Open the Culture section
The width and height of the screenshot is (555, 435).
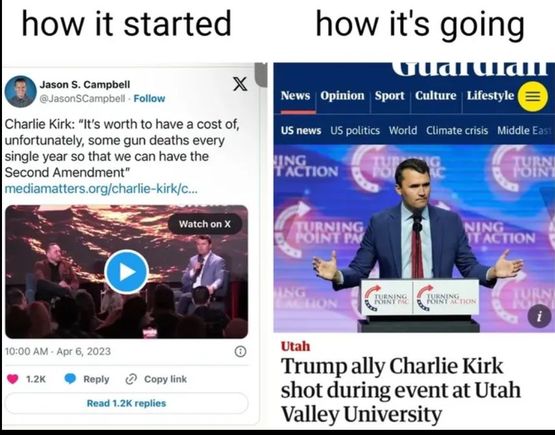[x=436, y=96]
